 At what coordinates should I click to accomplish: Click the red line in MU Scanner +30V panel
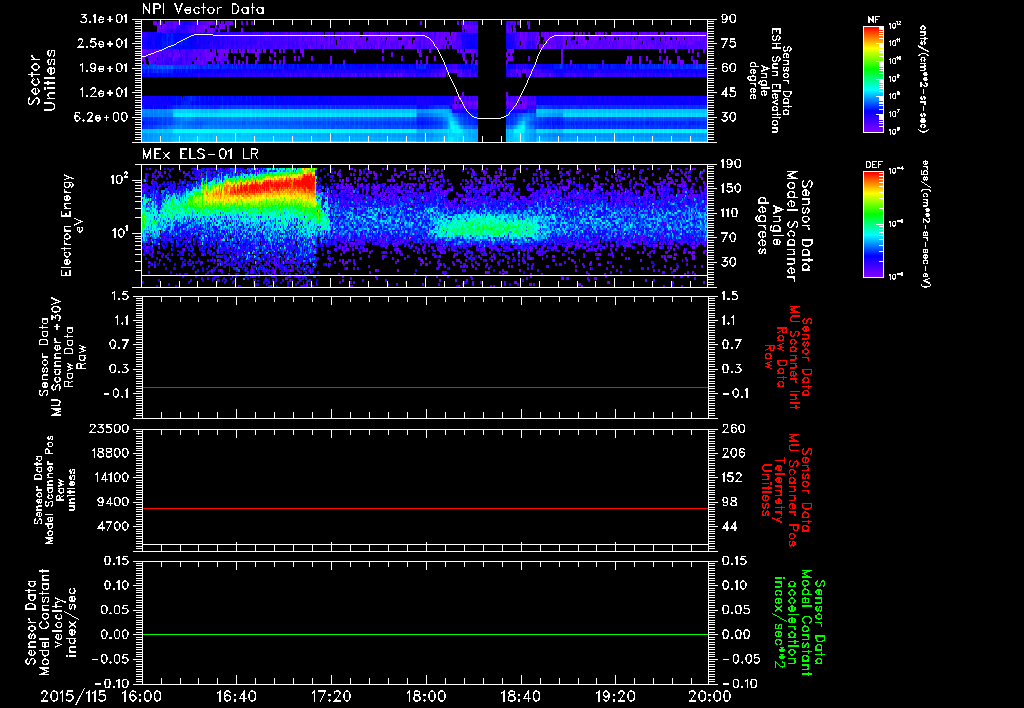pos(424,387)
